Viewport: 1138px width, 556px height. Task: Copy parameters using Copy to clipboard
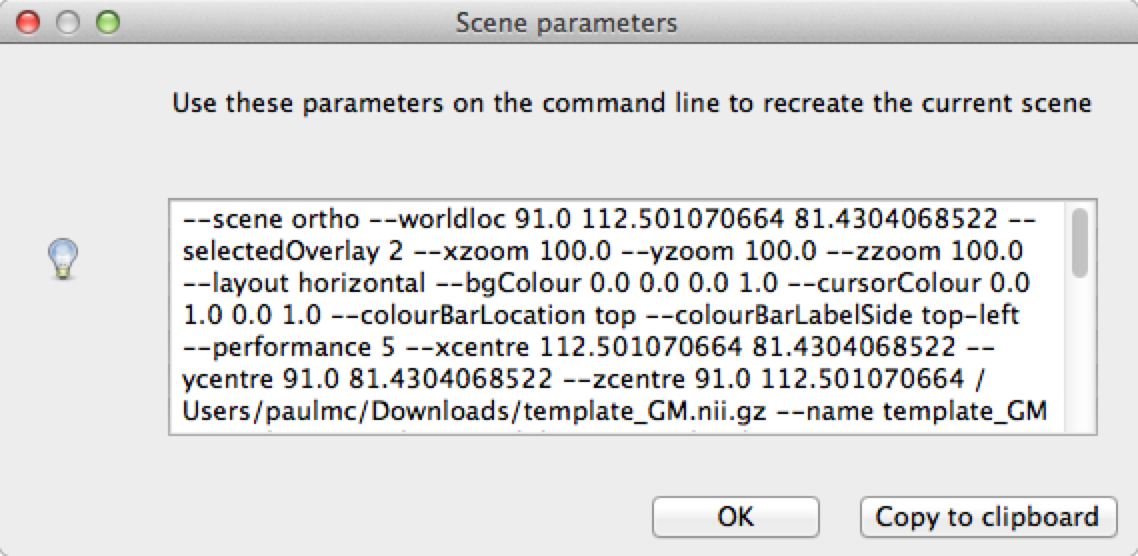(988, 517)
